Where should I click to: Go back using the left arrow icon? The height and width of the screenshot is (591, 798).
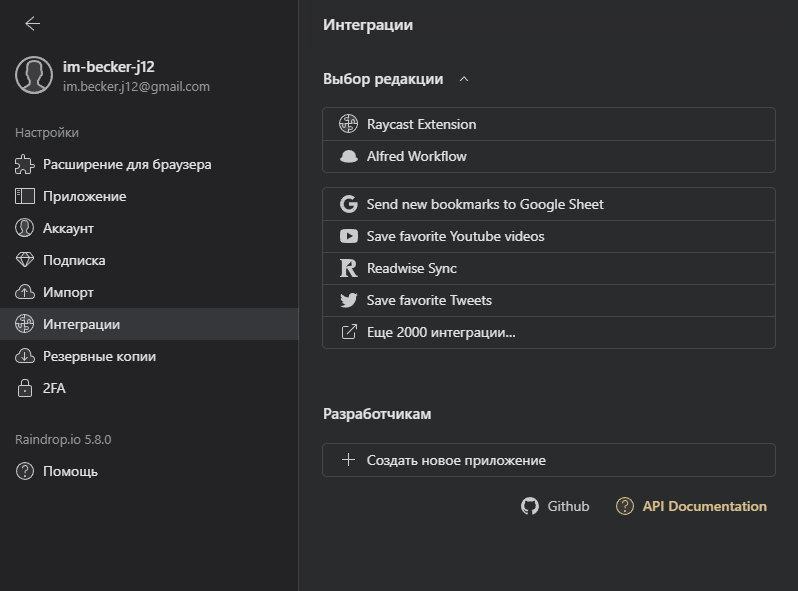(33, 23)
